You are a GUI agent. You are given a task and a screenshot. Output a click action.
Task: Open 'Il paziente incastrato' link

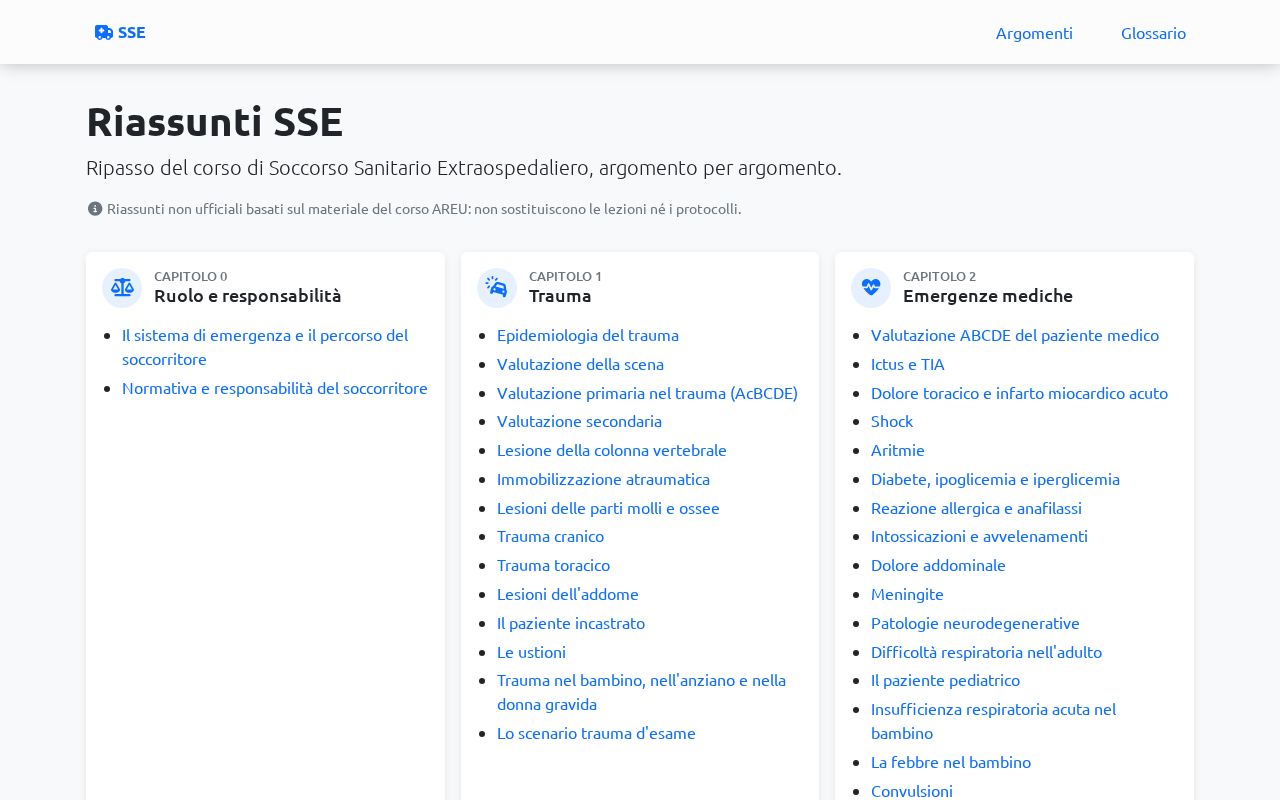pos(571,623)
